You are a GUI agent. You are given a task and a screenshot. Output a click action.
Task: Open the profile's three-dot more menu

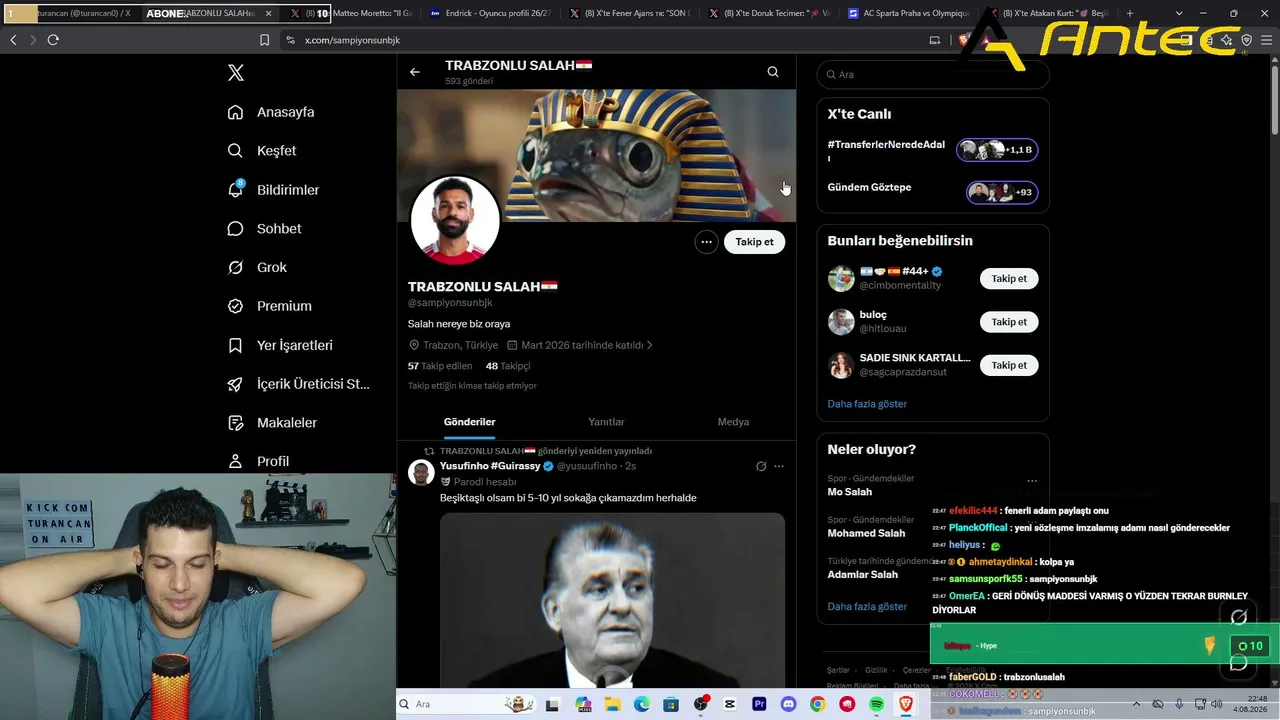(706, 242)
